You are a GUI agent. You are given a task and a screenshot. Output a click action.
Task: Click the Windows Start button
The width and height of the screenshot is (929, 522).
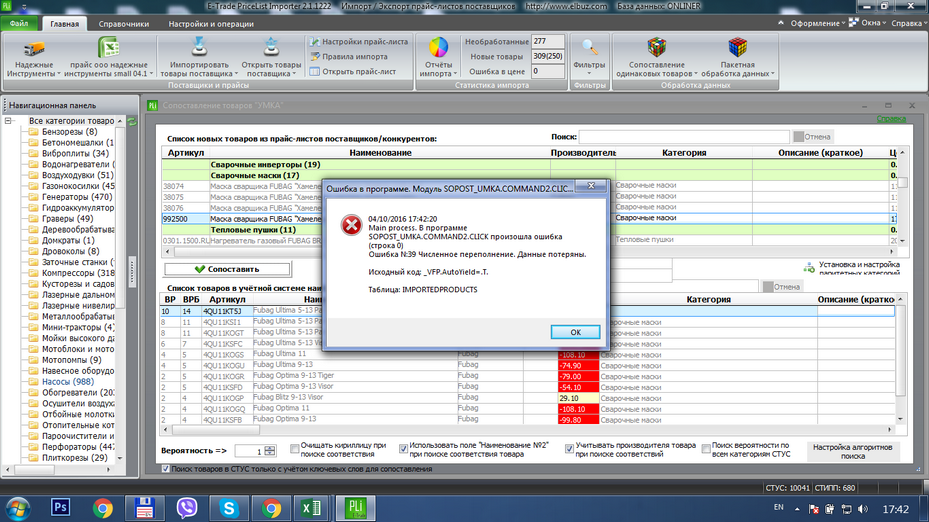[18, 508]
